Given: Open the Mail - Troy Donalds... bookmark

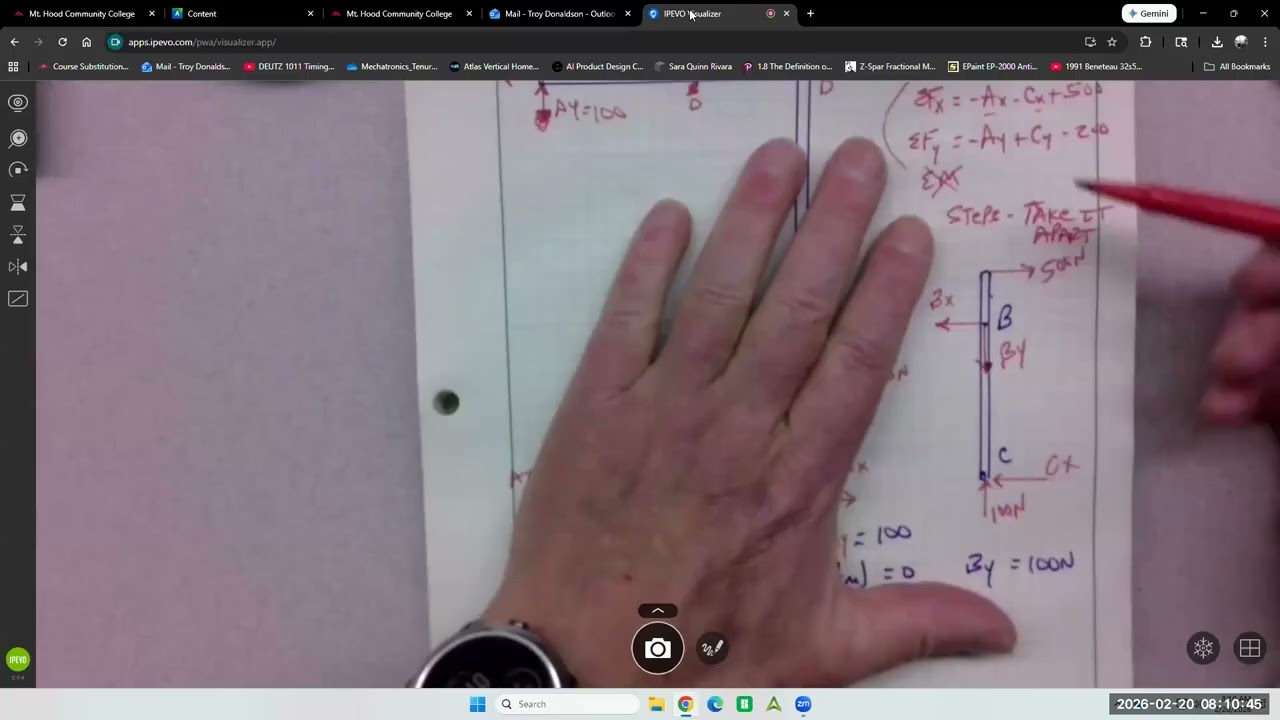Looking at the screenshot, I should point(186,67).
